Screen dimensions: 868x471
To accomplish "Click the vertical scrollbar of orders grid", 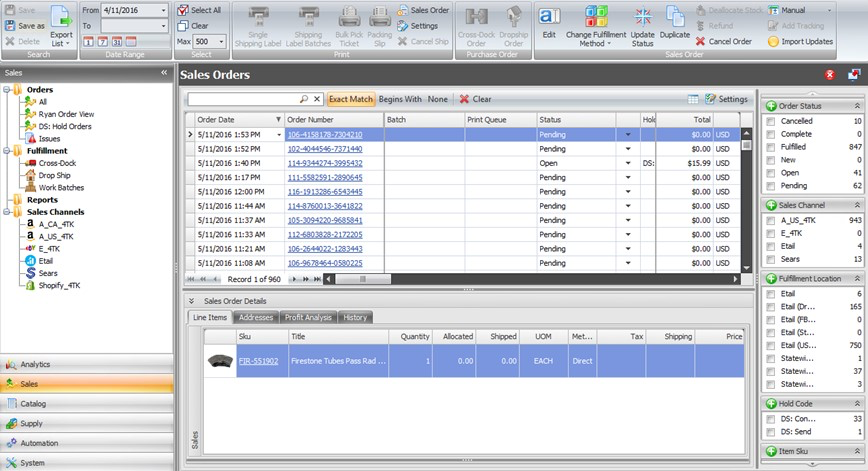I will tap(746, 199).
